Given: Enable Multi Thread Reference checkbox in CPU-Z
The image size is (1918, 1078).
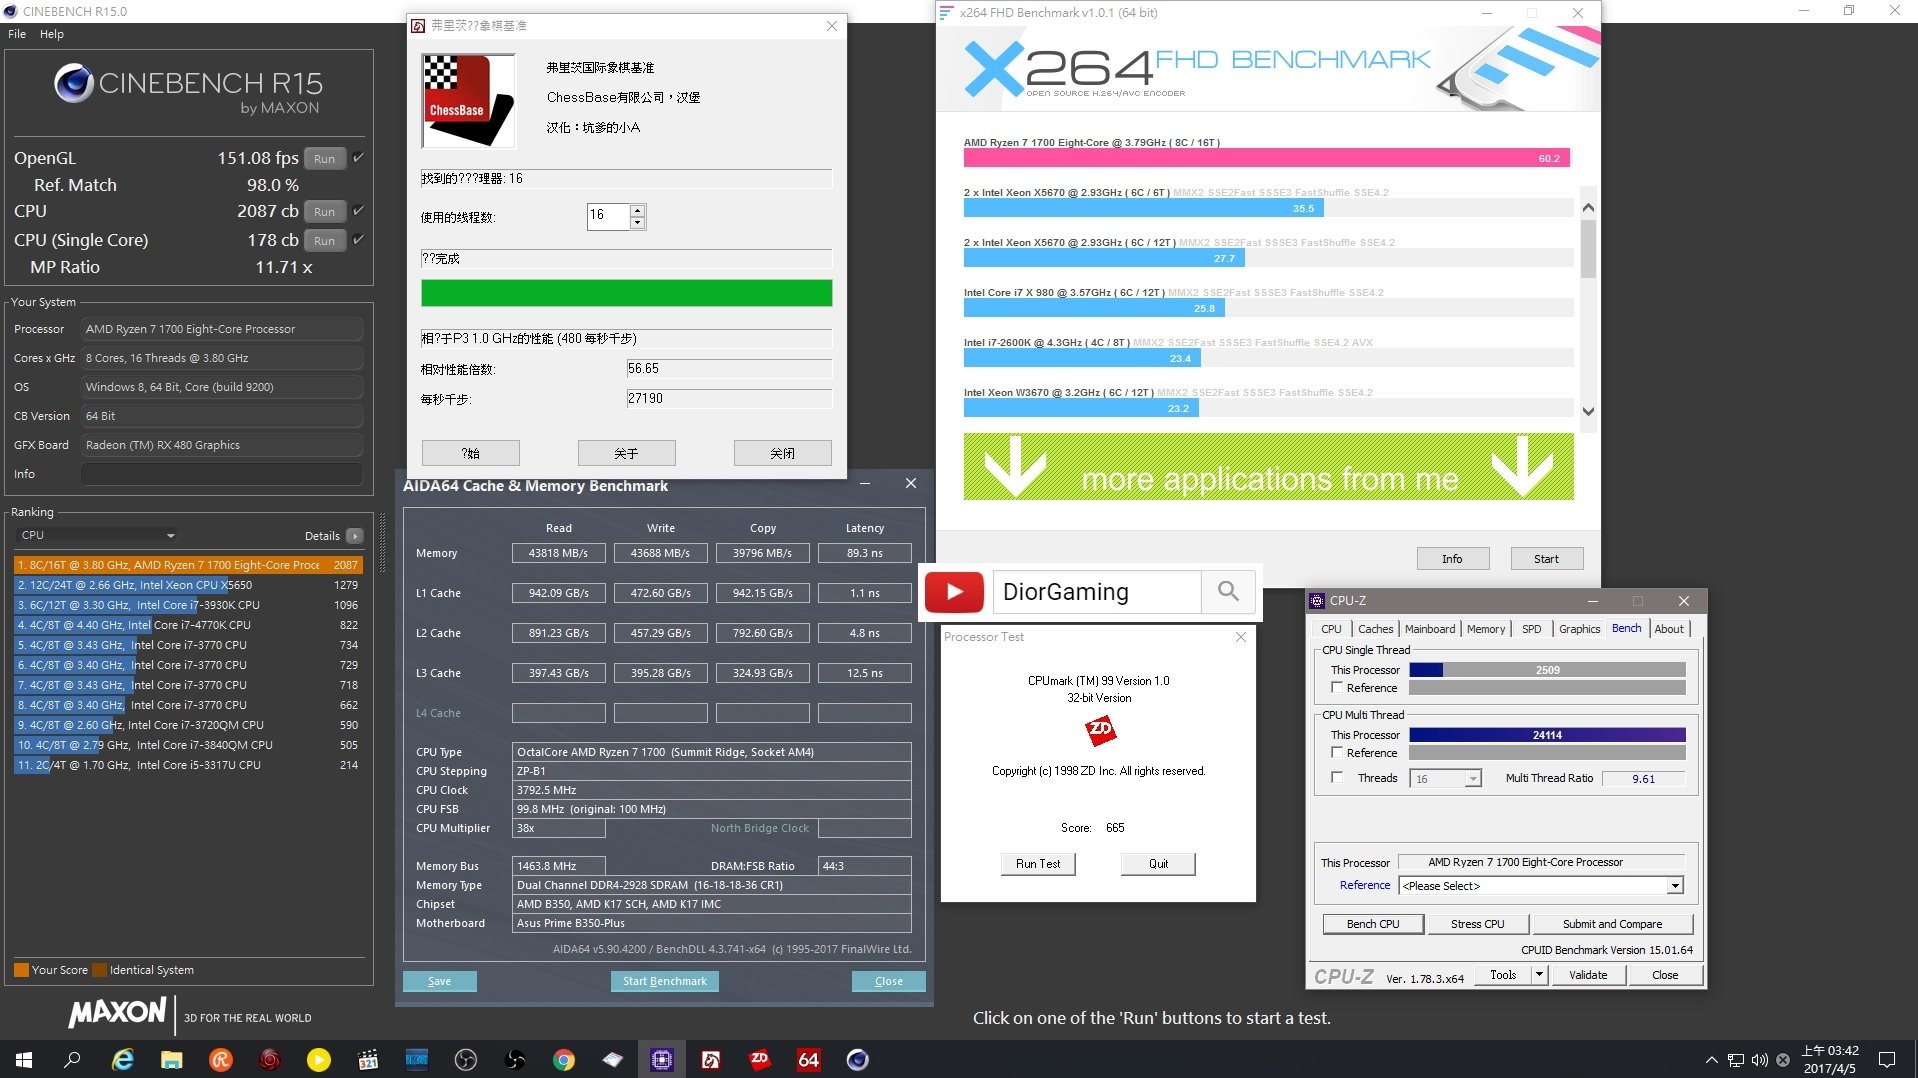Looking at the screenshot, I should click(x=1337, y=753).
